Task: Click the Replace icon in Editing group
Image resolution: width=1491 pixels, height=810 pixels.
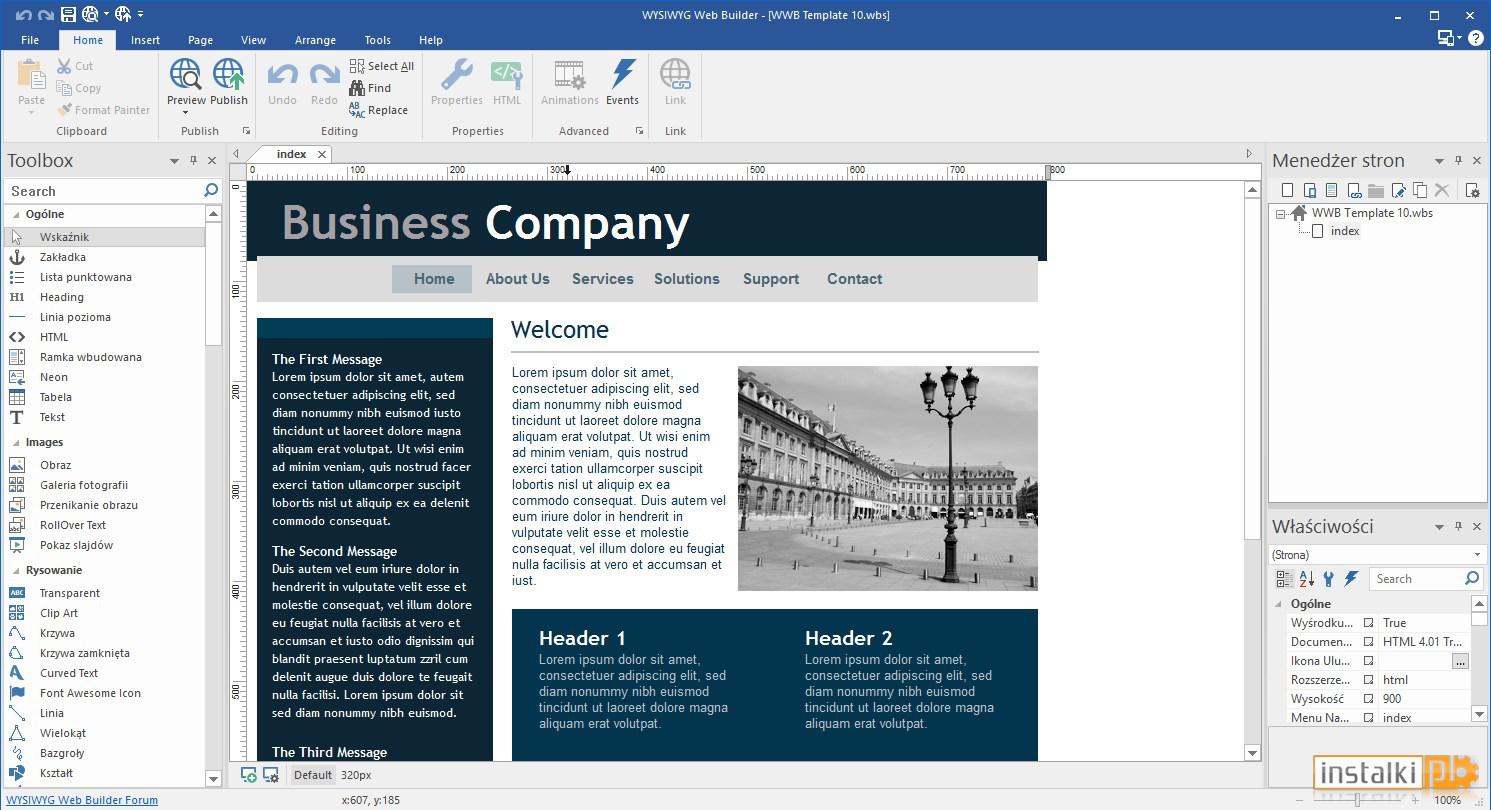Action: point(357,110)
